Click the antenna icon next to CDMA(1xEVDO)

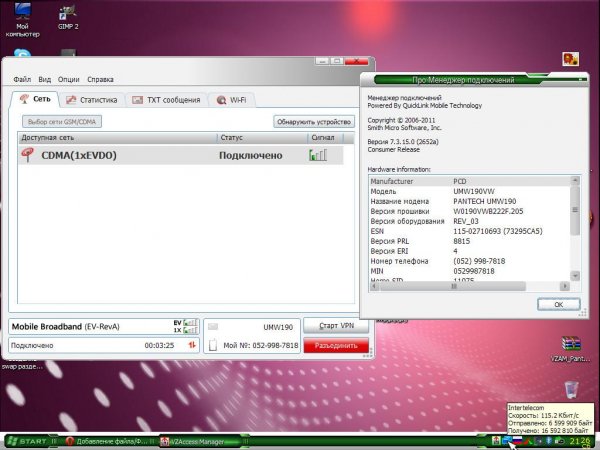[27, 155]
